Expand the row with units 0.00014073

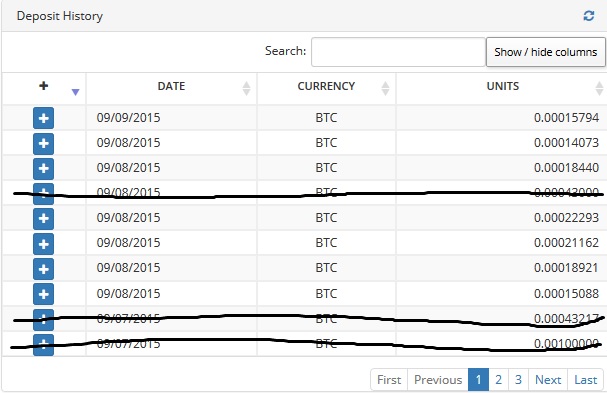click(43, 143)
